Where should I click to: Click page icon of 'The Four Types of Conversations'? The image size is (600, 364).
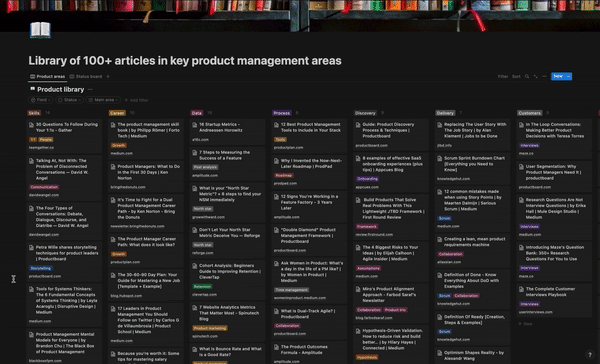(x=31, y=209)
